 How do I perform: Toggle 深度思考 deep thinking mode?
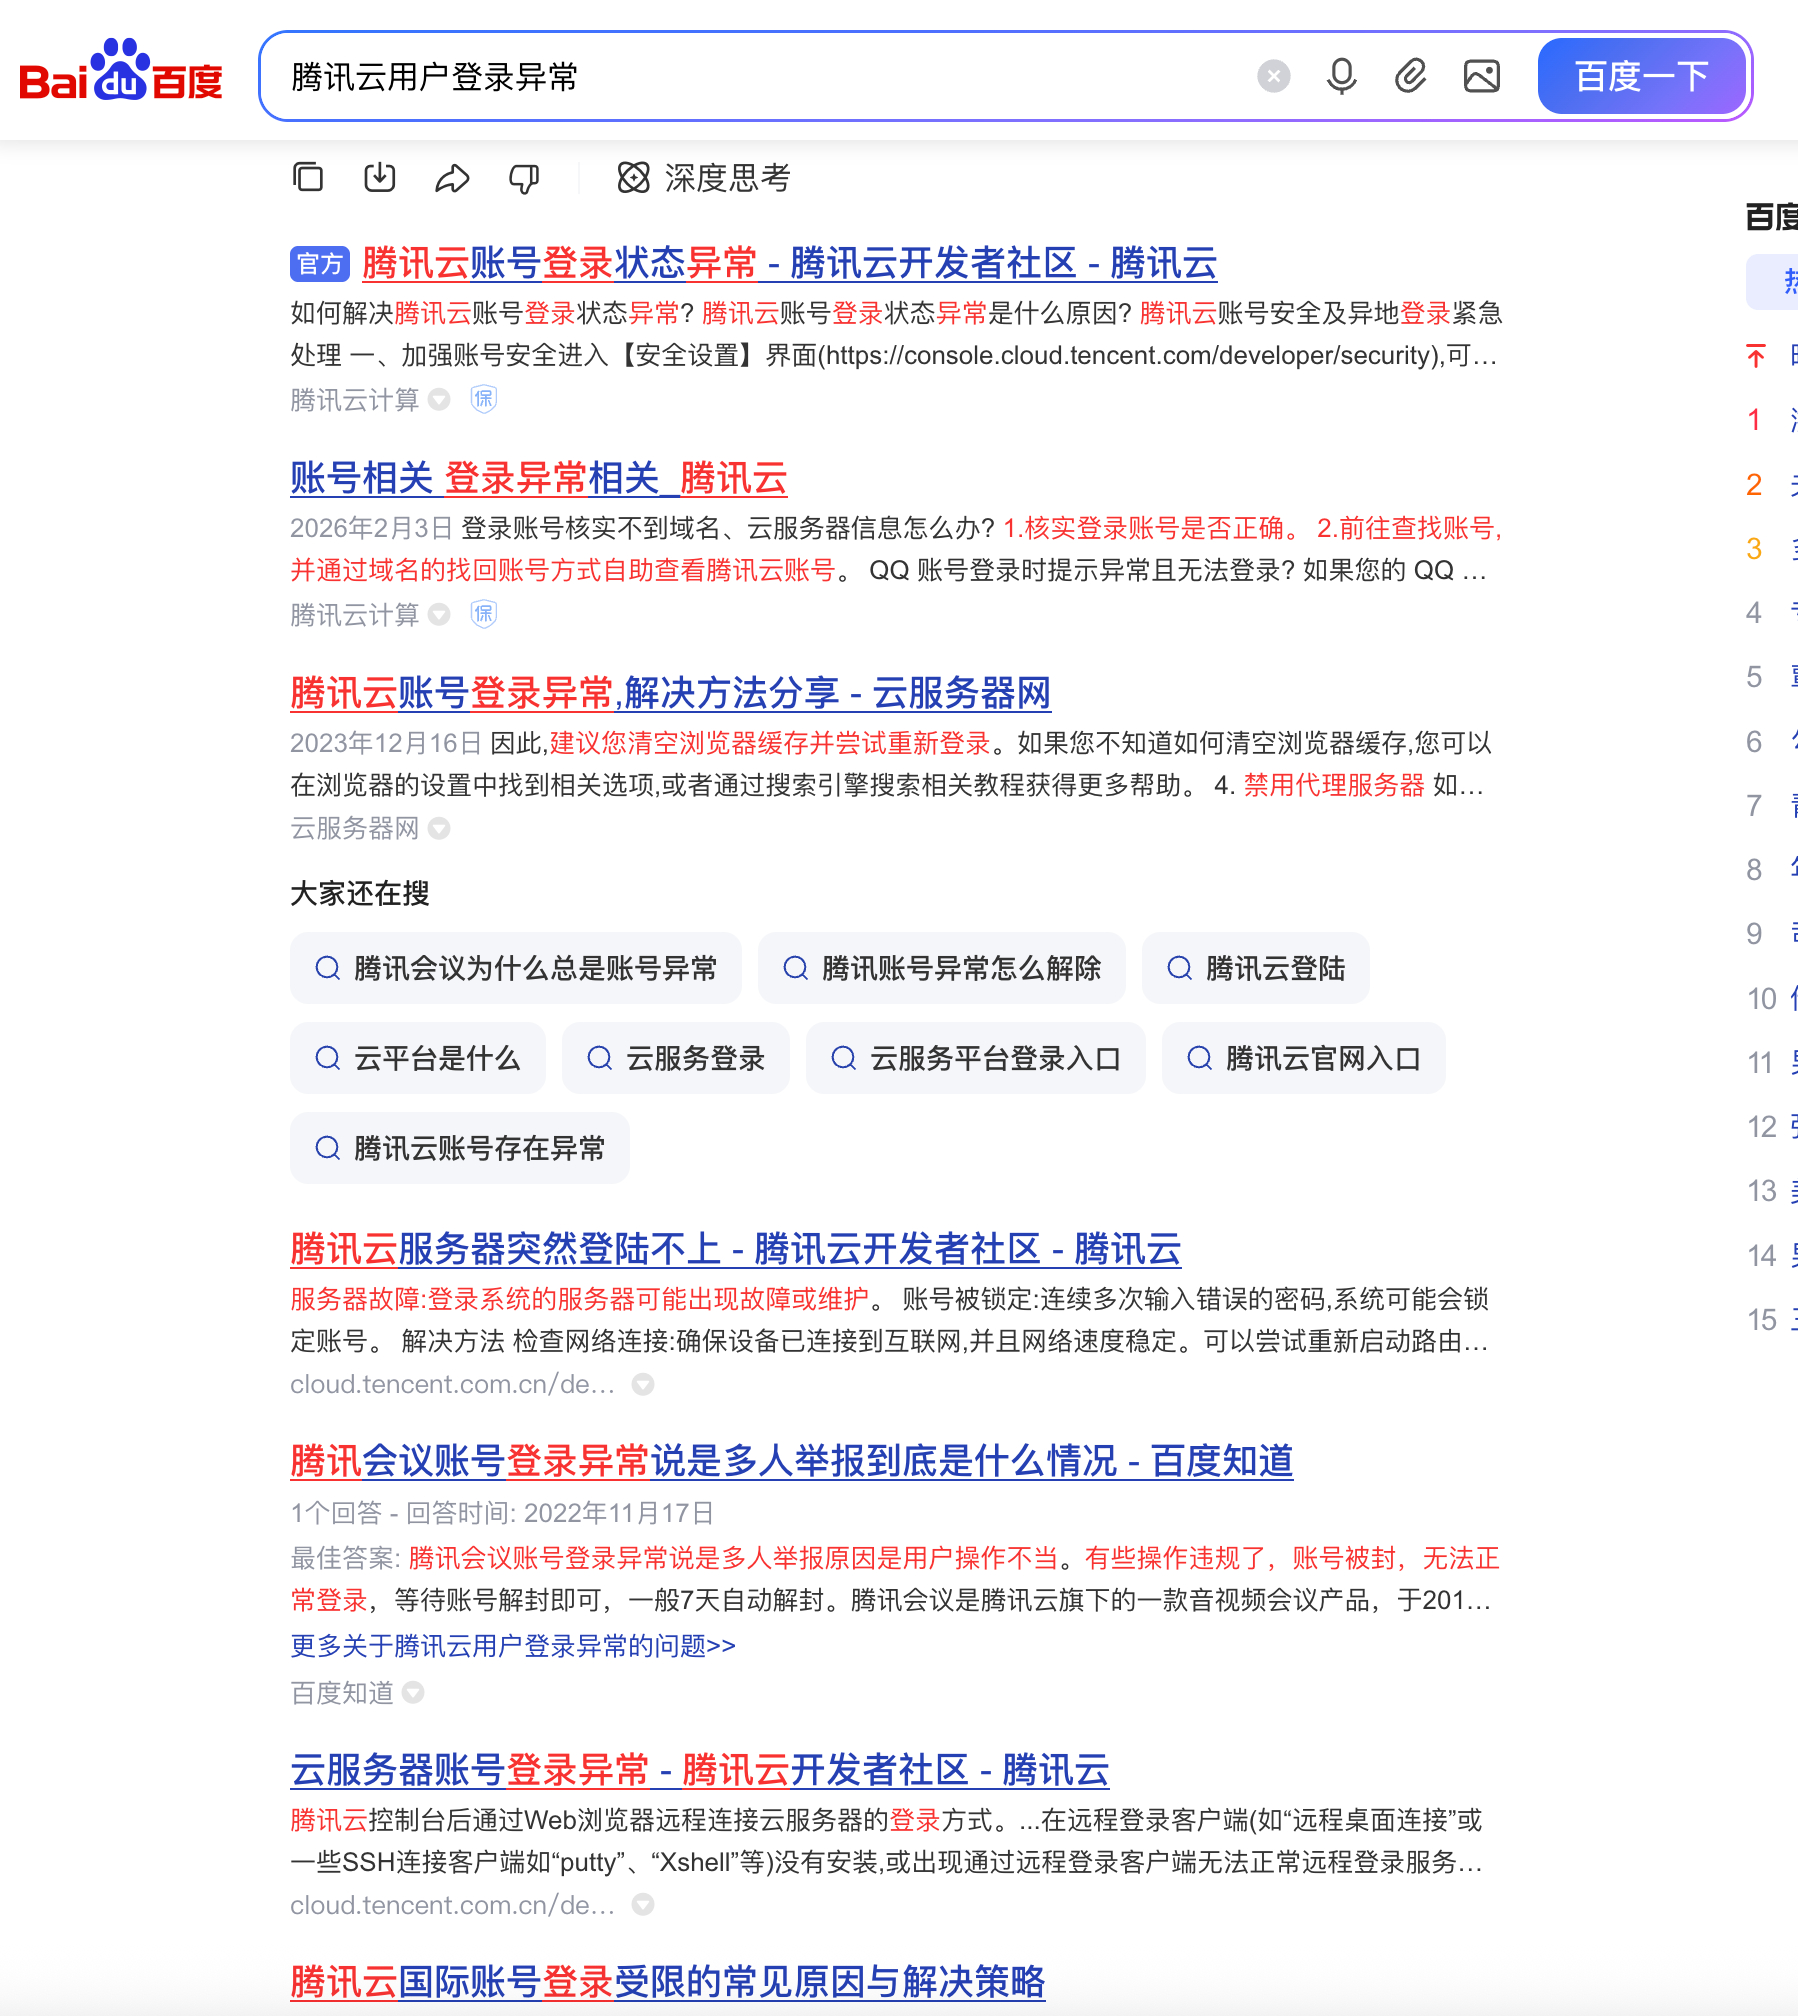coord(700,179)
